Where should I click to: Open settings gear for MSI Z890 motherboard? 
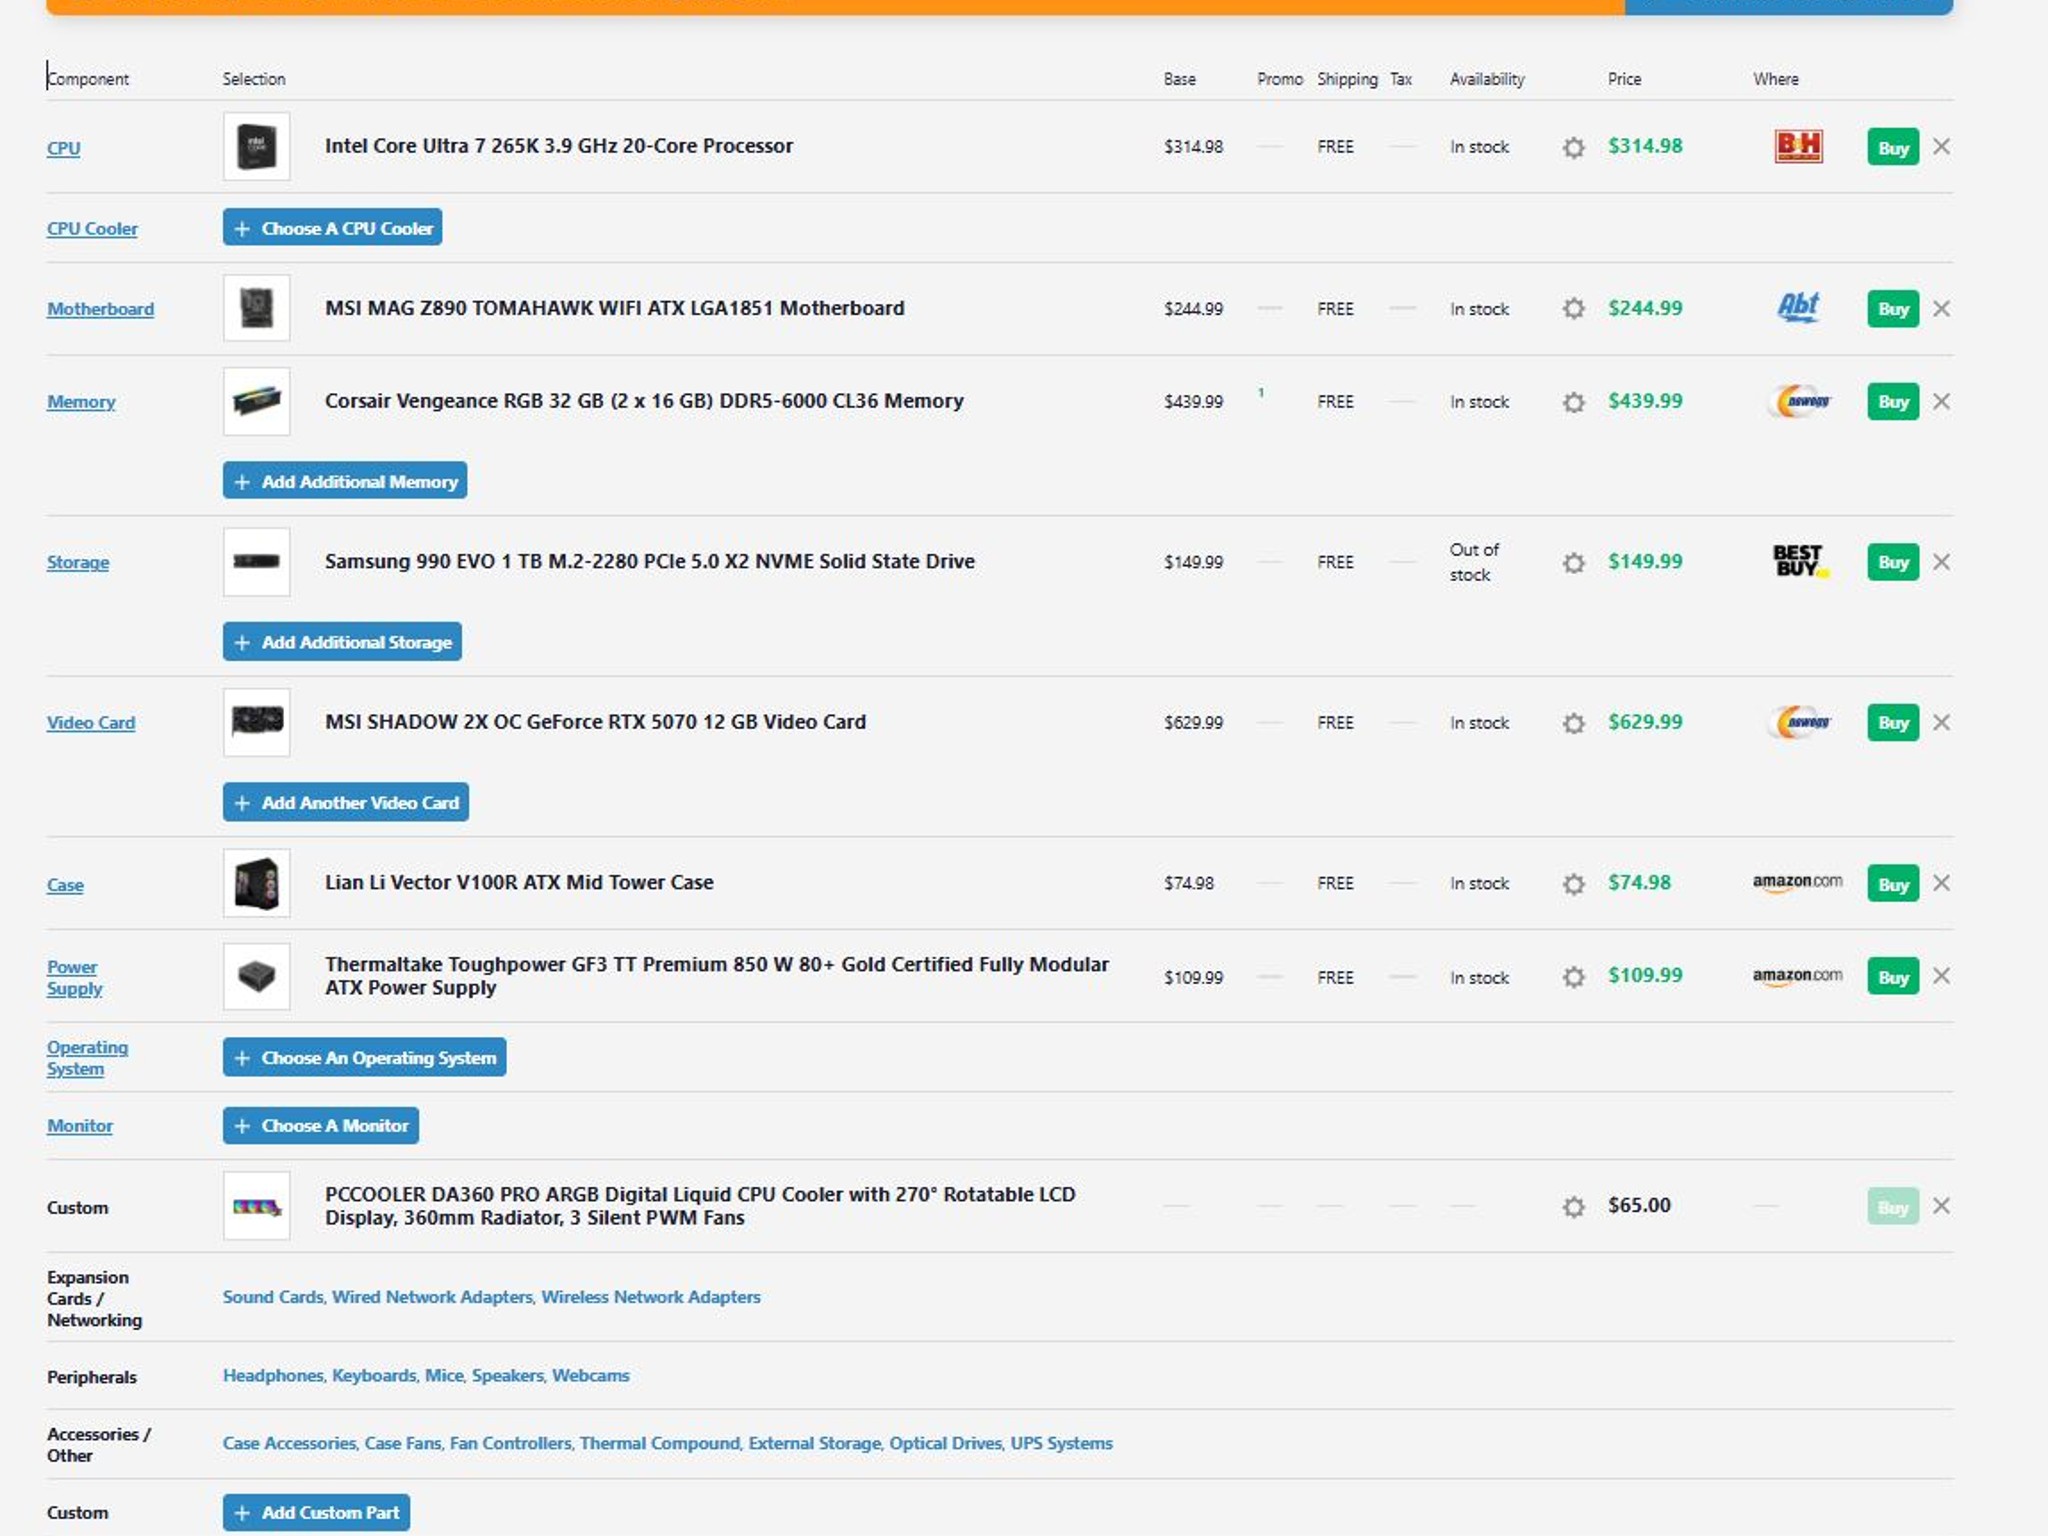pos(1573,309)
